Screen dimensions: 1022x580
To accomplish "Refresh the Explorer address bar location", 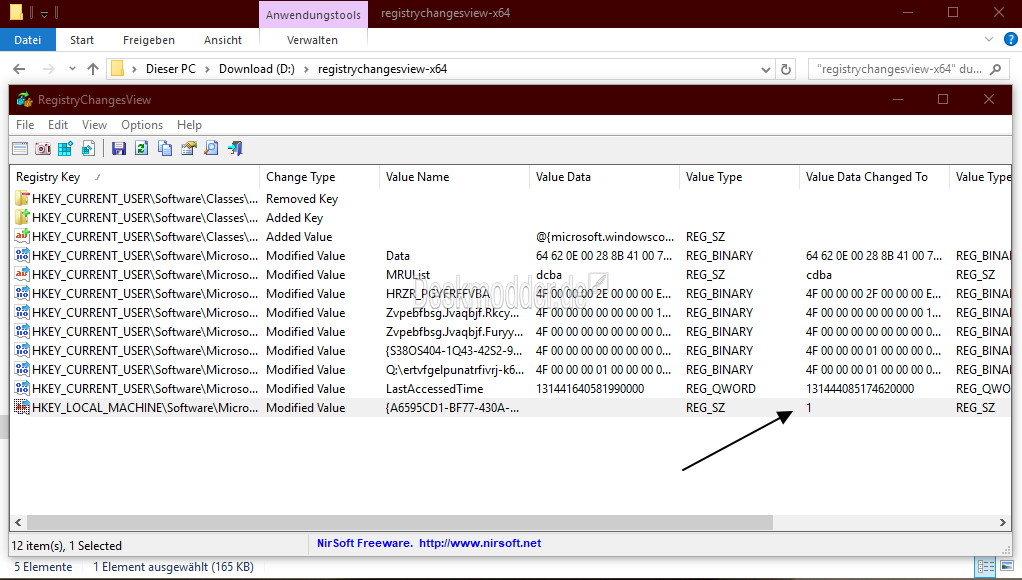I will pyautogui.click(x=786, y=69).
